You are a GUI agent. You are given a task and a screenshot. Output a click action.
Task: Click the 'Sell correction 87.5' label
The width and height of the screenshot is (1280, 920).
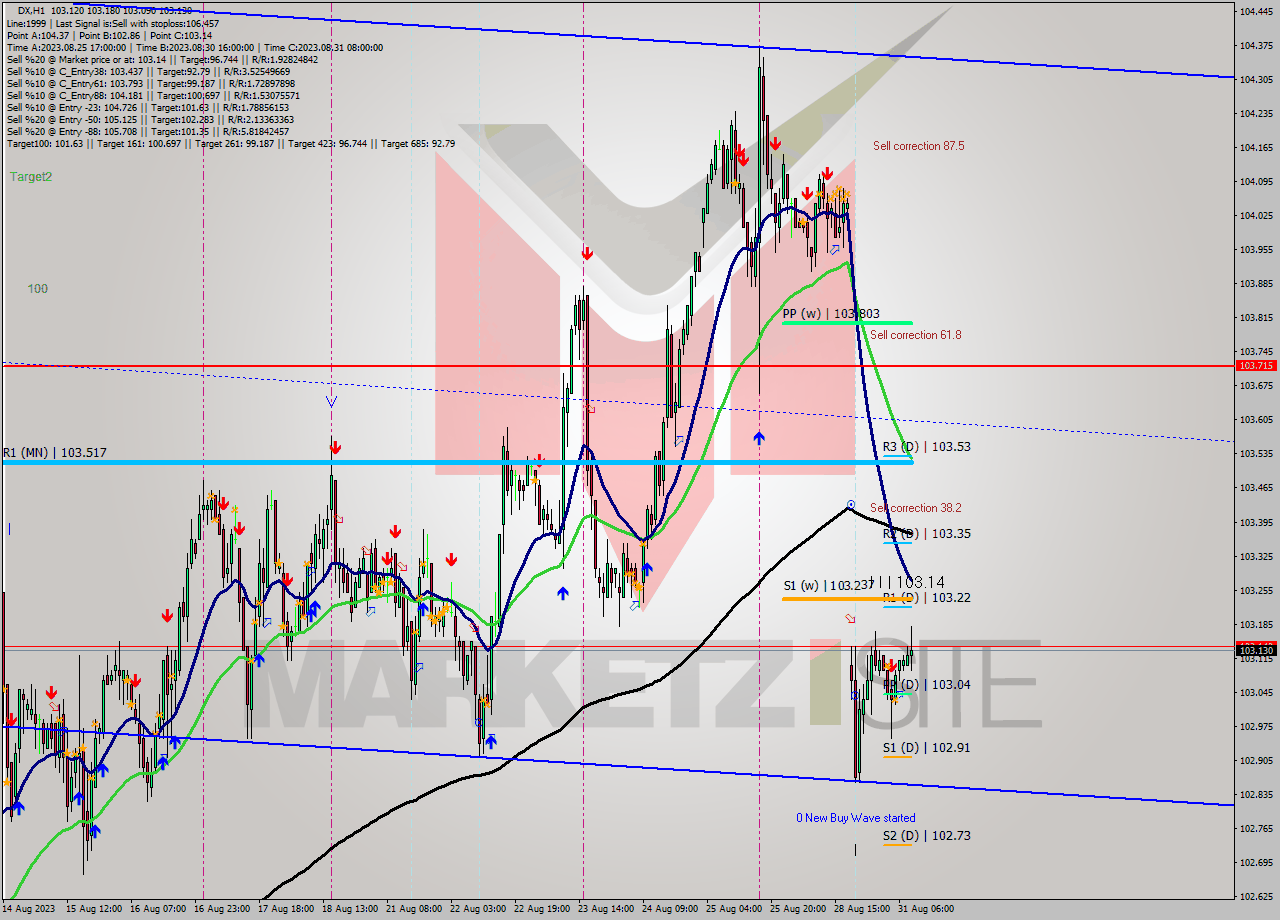pos(918,146)
